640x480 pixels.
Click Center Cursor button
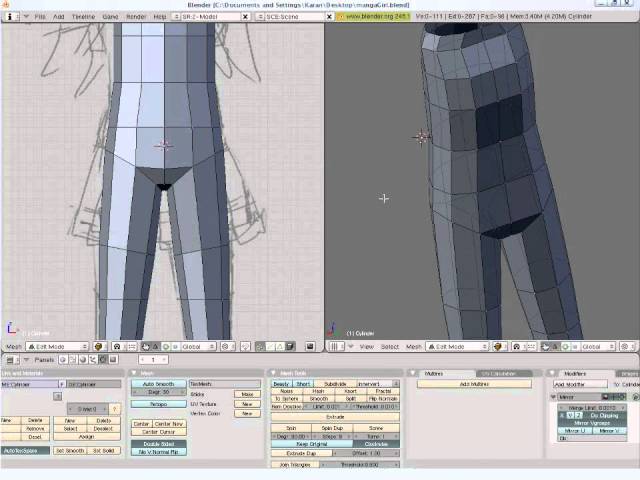click(x=159, y=432)
